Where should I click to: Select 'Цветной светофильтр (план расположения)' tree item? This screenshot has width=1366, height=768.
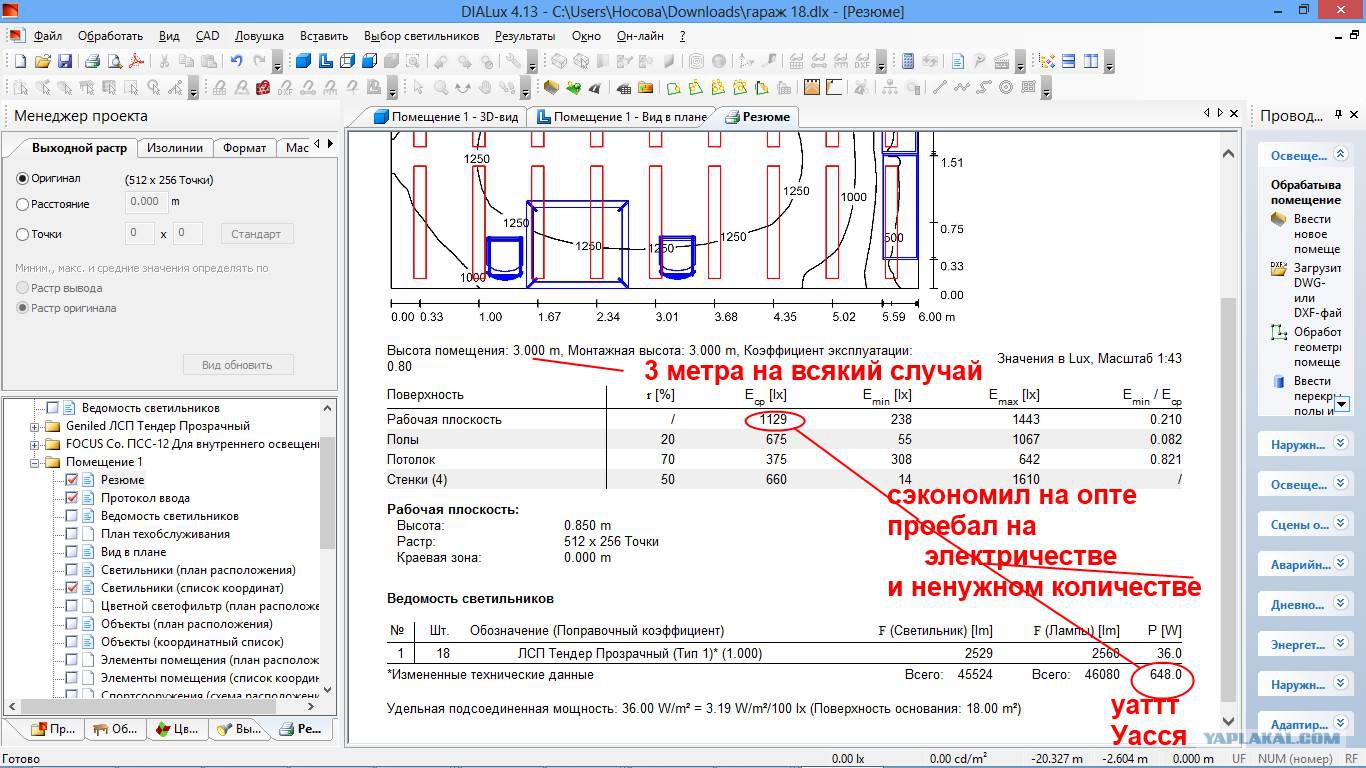pos(210,606)
